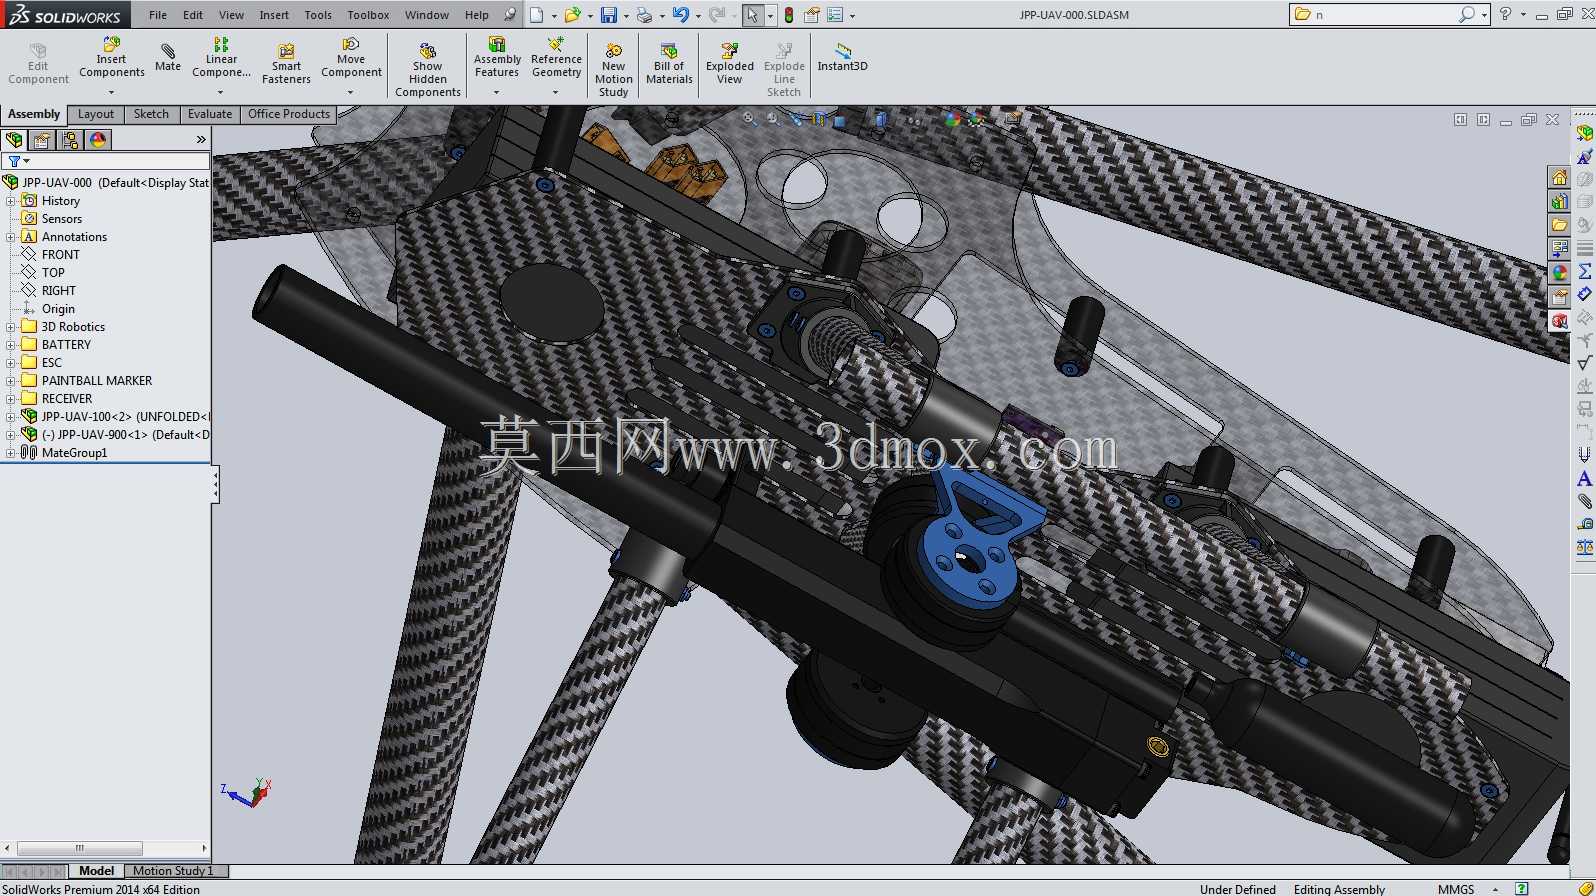This screenshot has height=896, width=1596.
Task: Select the RECEIVER folder
Action: 67,399
